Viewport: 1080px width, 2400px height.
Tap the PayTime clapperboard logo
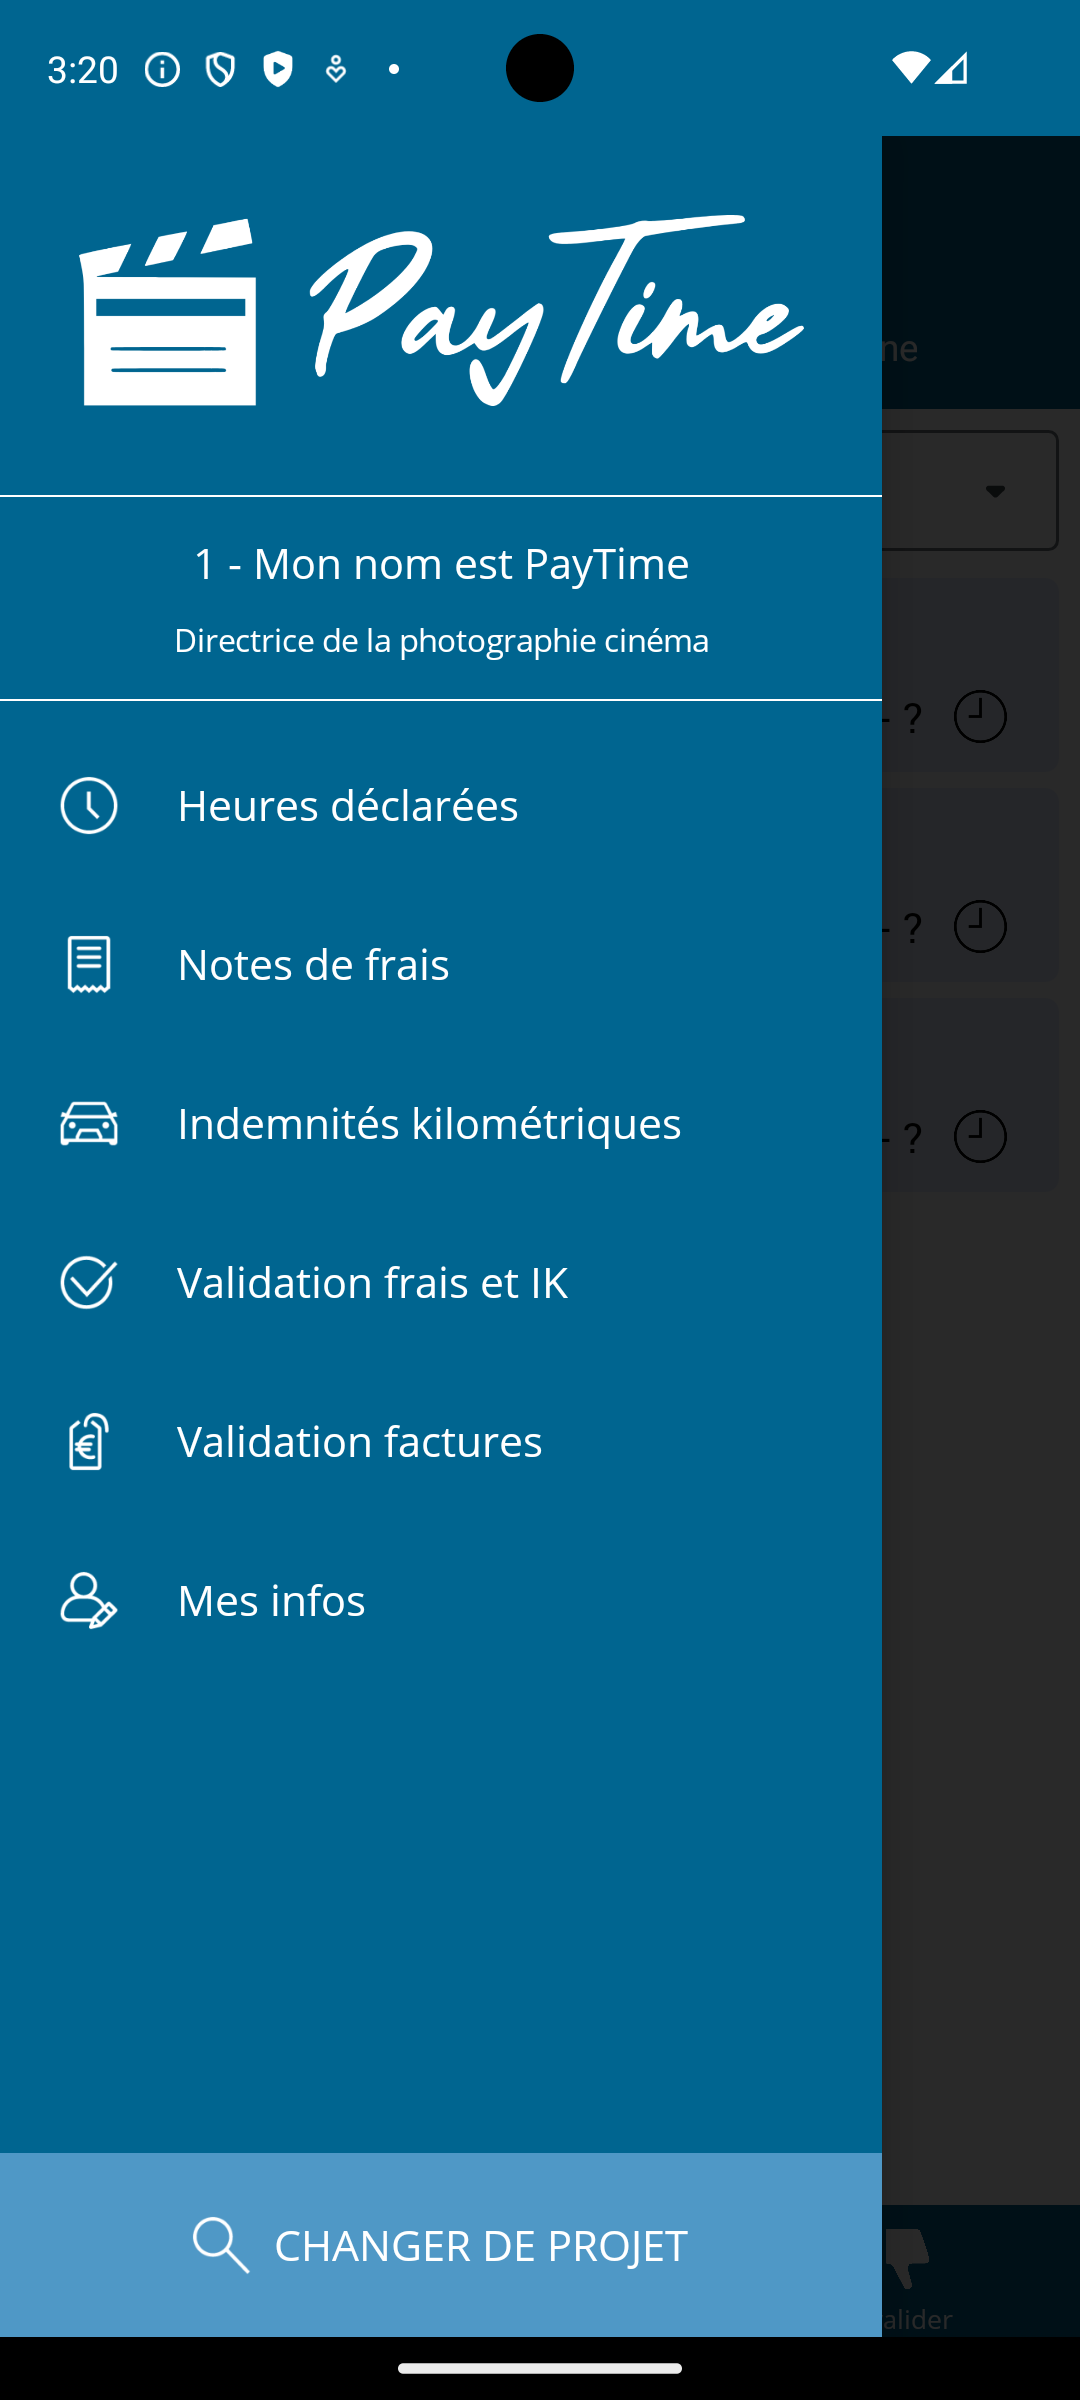[168, 313]
